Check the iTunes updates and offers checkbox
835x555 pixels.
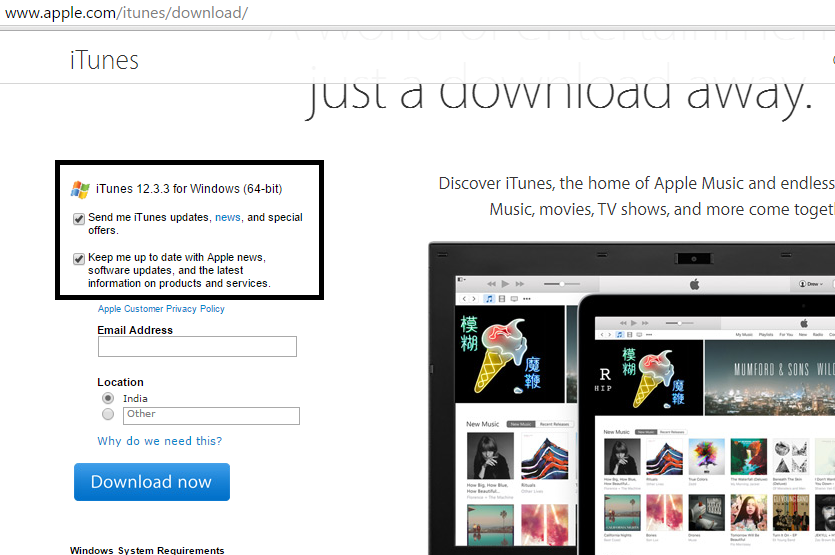[x=79, y=219]
